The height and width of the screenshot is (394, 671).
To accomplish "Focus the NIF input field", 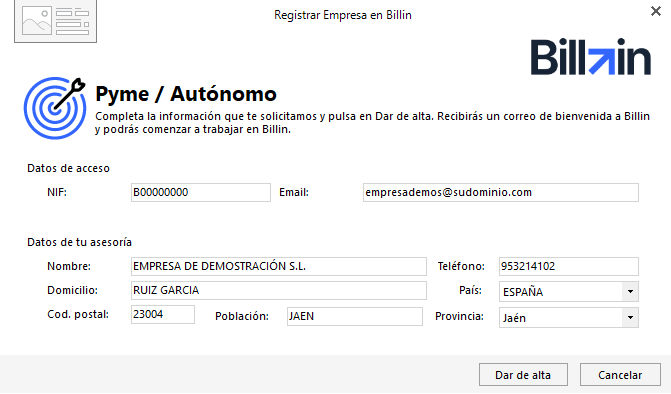I will 201,193.
